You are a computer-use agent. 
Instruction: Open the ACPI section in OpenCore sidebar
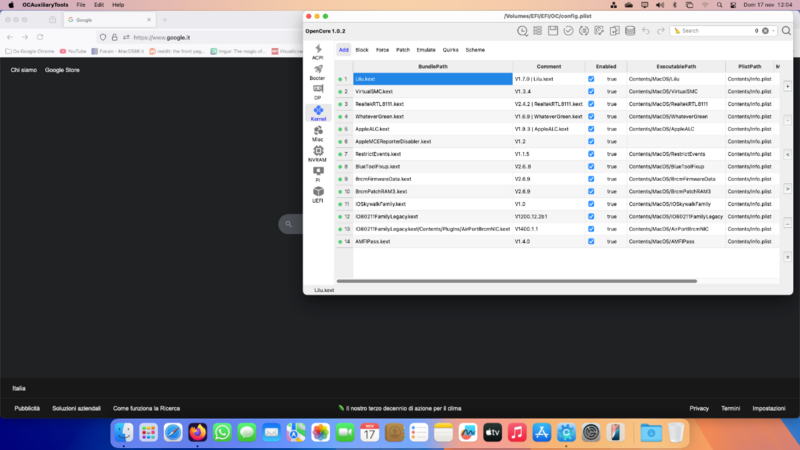point(318,52)
